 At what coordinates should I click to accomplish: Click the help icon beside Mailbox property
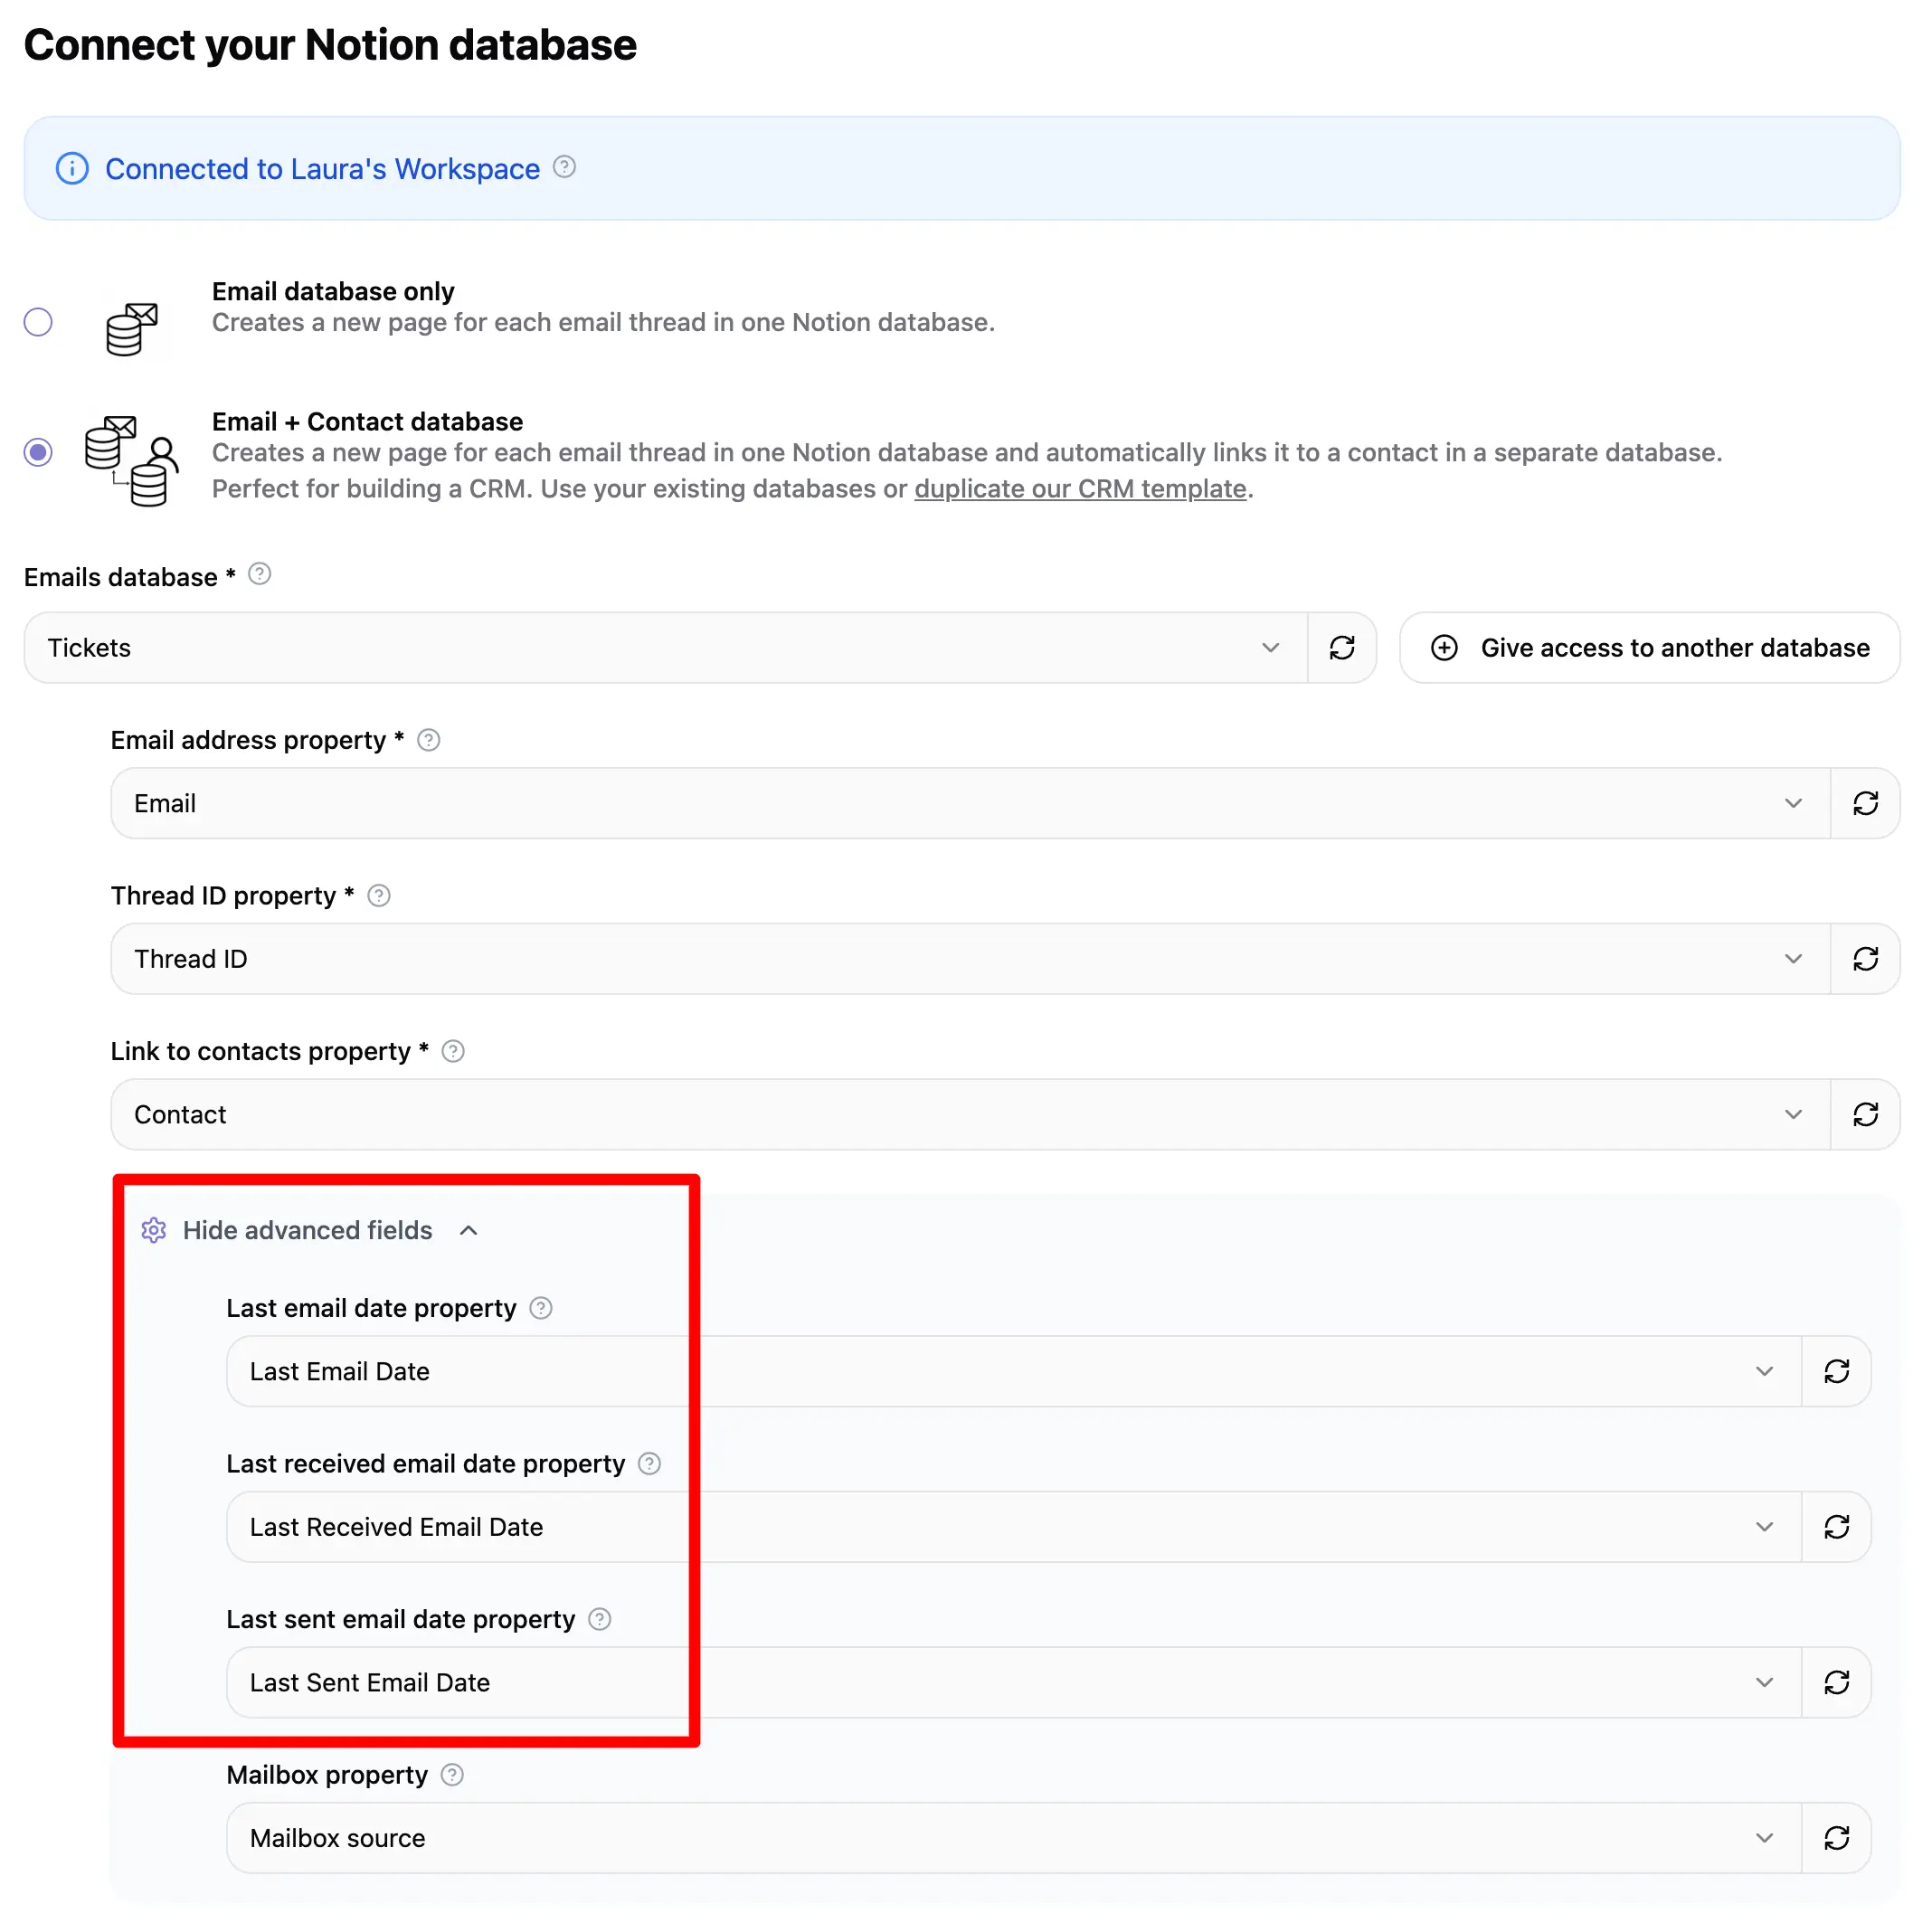pyautogui.click(x=451, y=1774)
